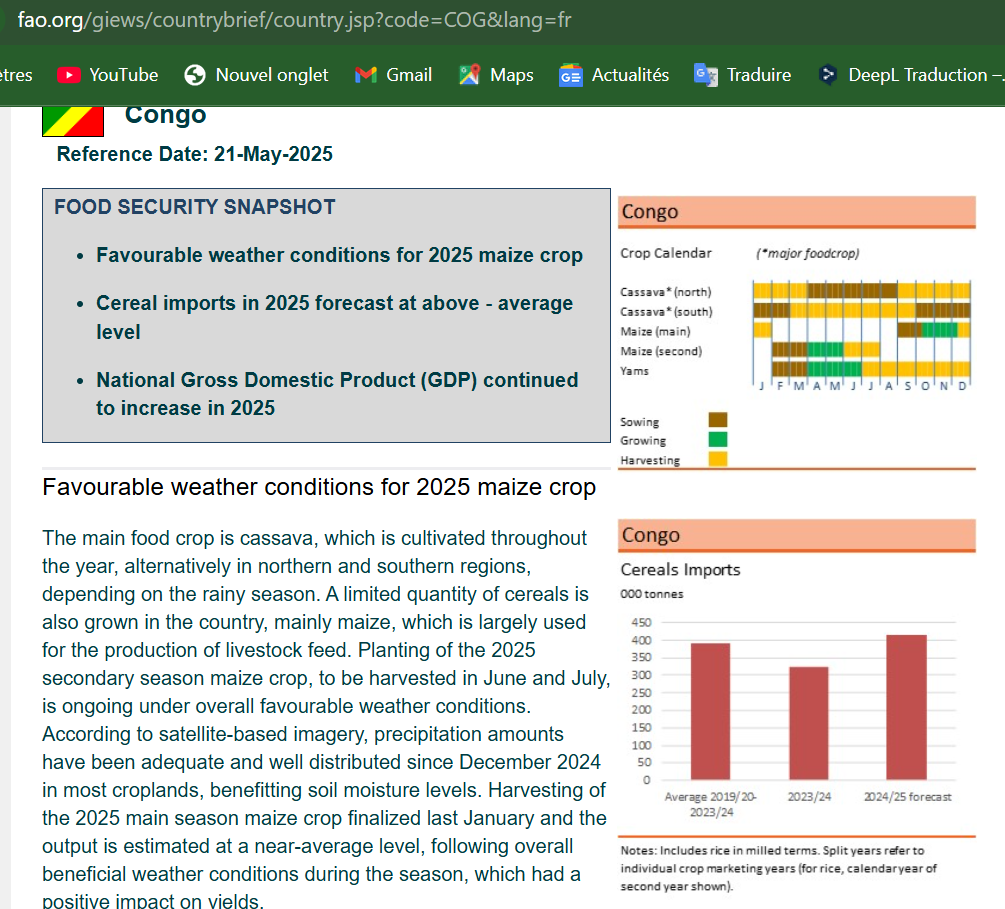Open the DeepL Traduction bookmark icon

coord(827,75)
